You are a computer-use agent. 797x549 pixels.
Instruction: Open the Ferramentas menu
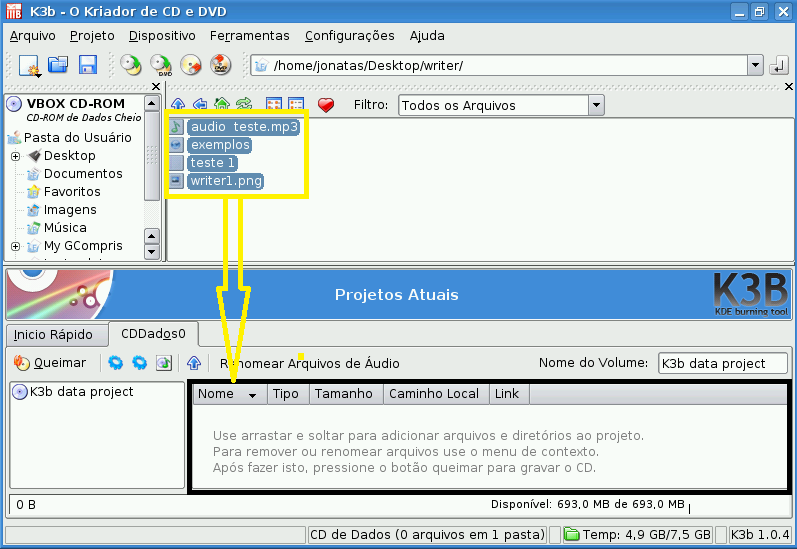coord(250,36)
